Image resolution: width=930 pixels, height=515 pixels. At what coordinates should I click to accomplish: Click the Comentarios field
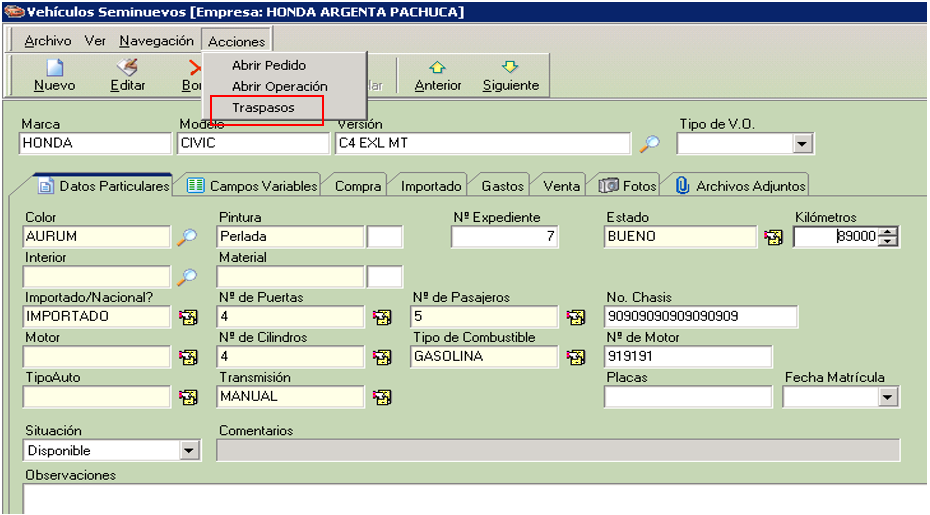pyautogui.click(x=558, y=450)
